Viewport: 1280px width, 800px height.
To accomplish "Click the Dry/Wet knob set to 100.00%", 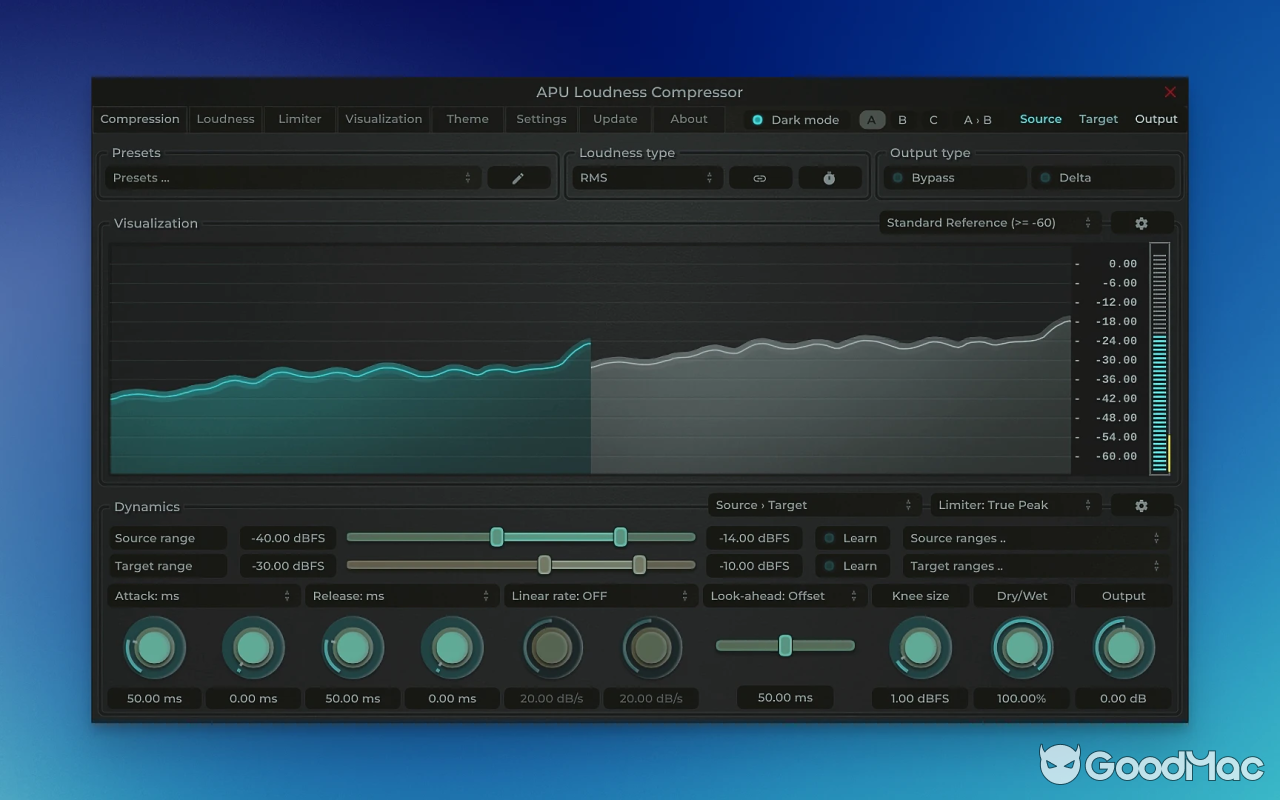I will (1022, 647).
